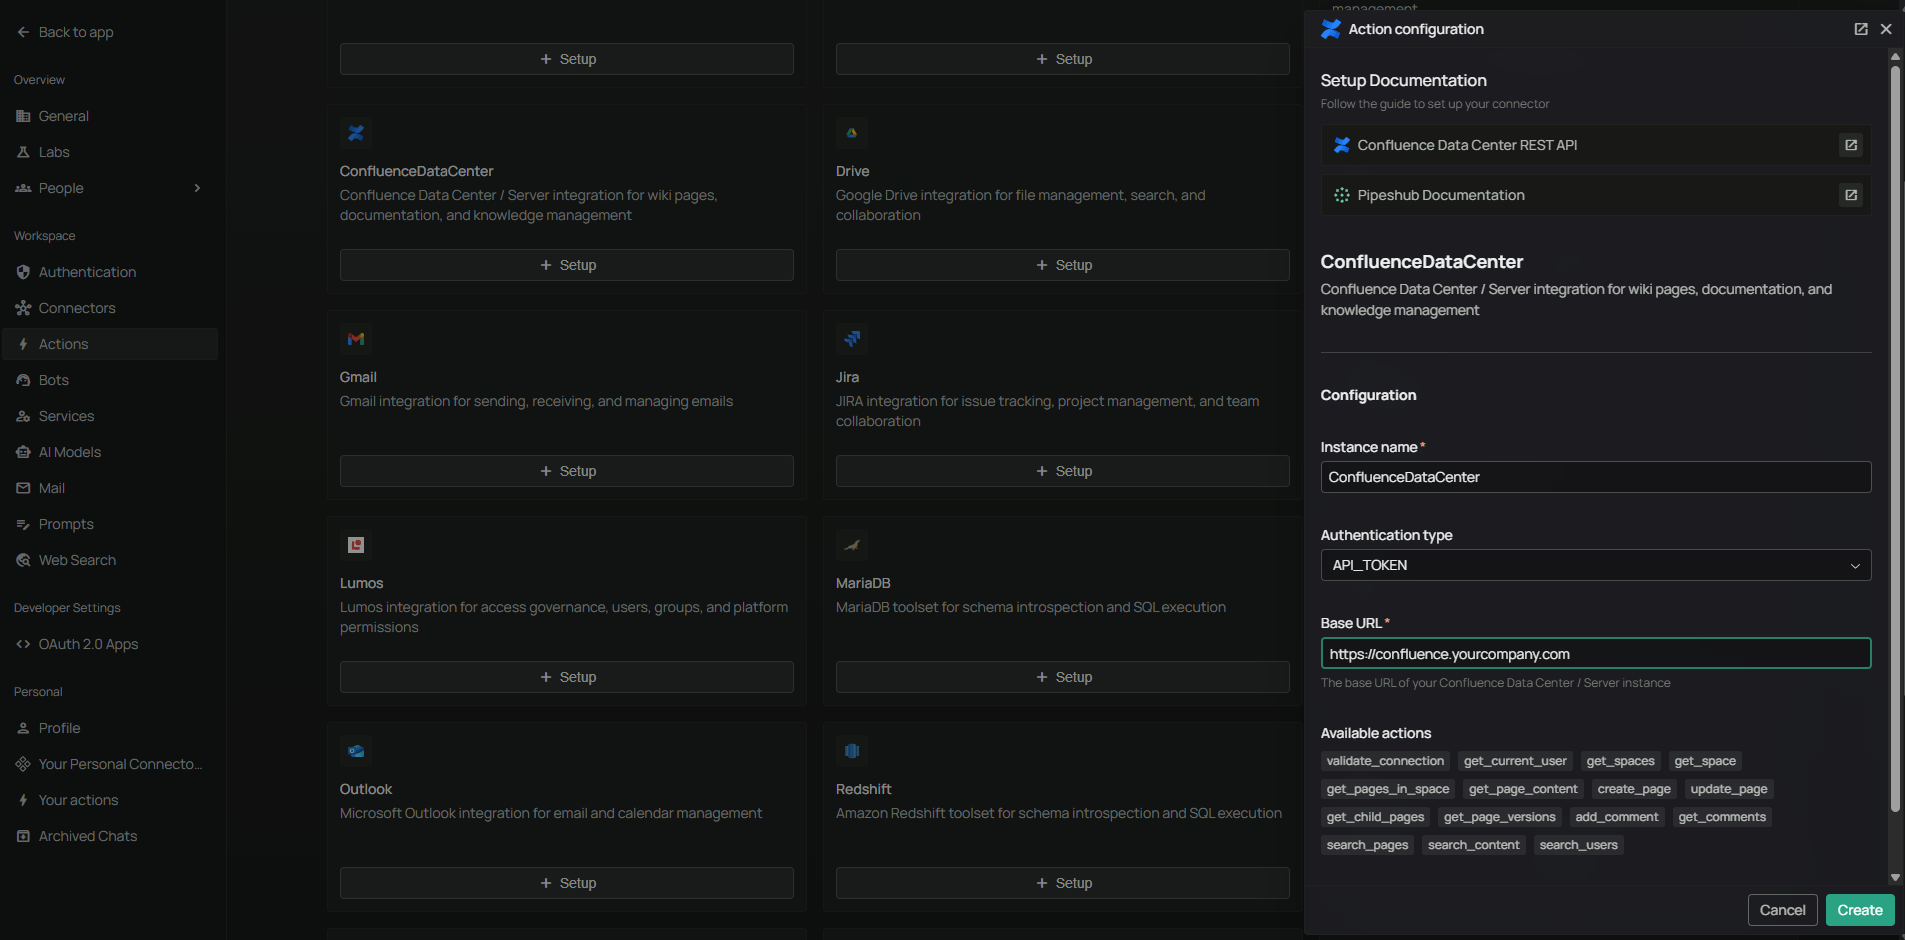The image size is (1905, 940).
Task: Click external-link icon for Pipeshub Documentation
Action: click(x=1851, y=195)
